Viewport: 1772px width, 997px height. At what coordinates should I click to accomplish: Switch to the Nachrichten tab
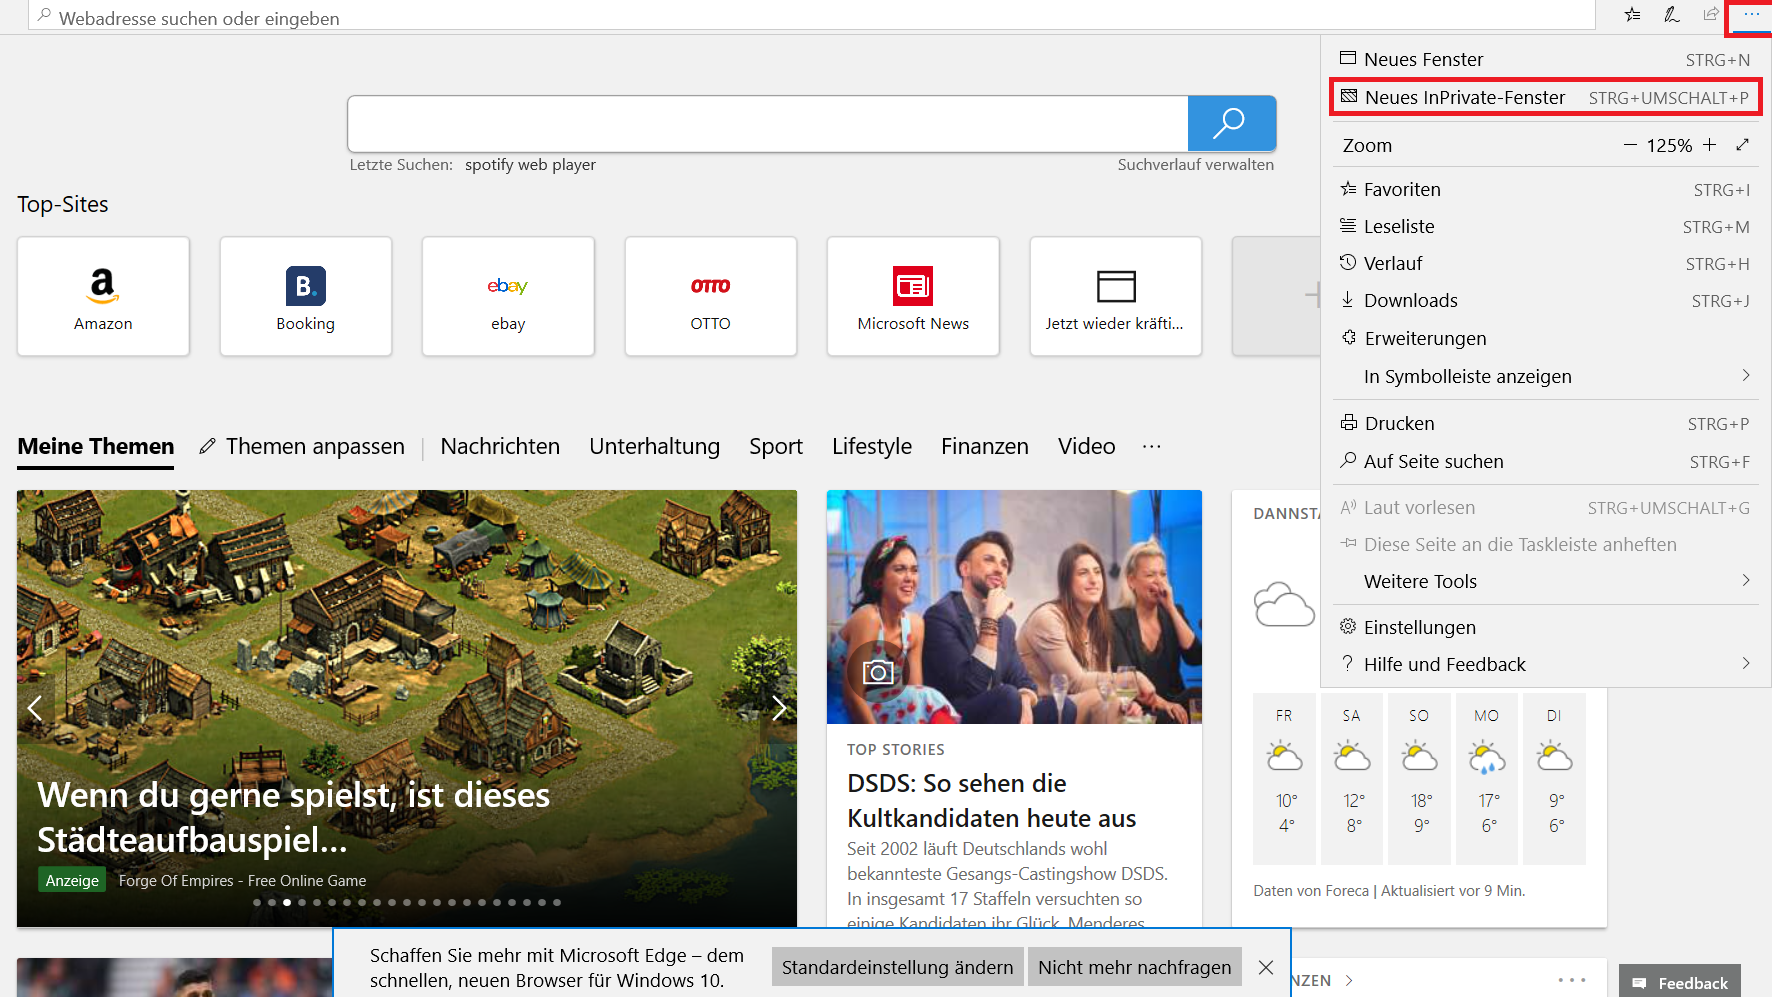pos(500,446)
